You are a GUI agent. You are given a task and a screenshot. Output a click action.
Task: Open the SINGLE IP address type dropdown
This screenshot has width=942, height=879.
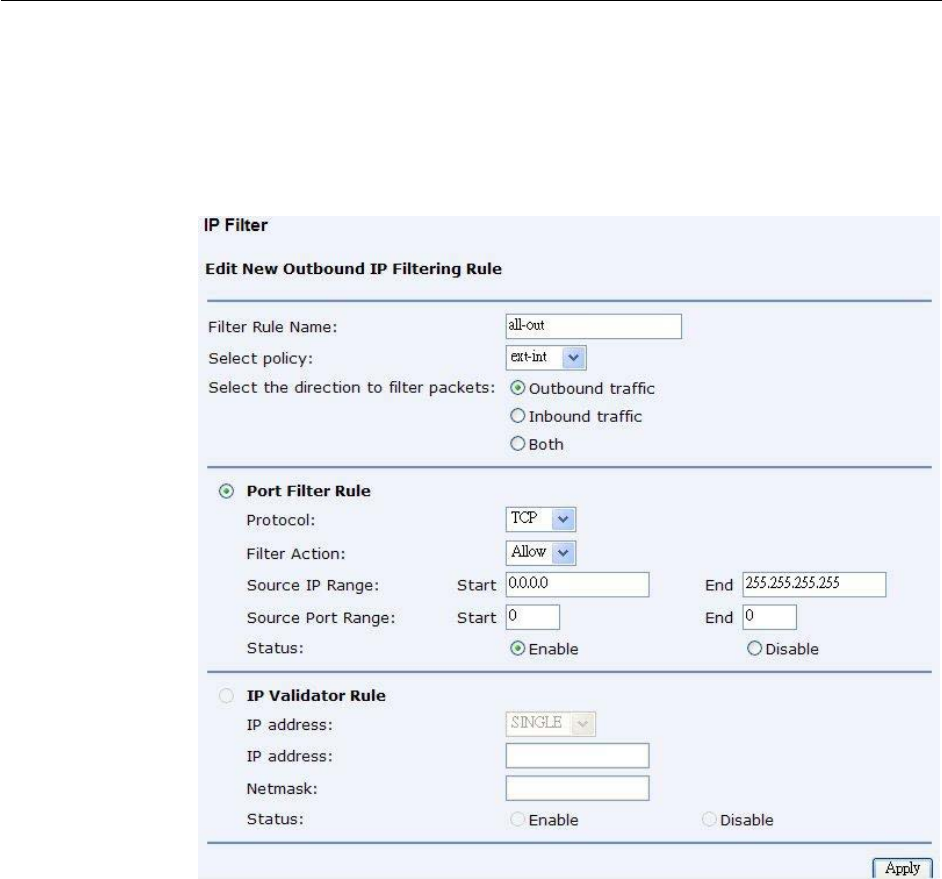(550, 723)
